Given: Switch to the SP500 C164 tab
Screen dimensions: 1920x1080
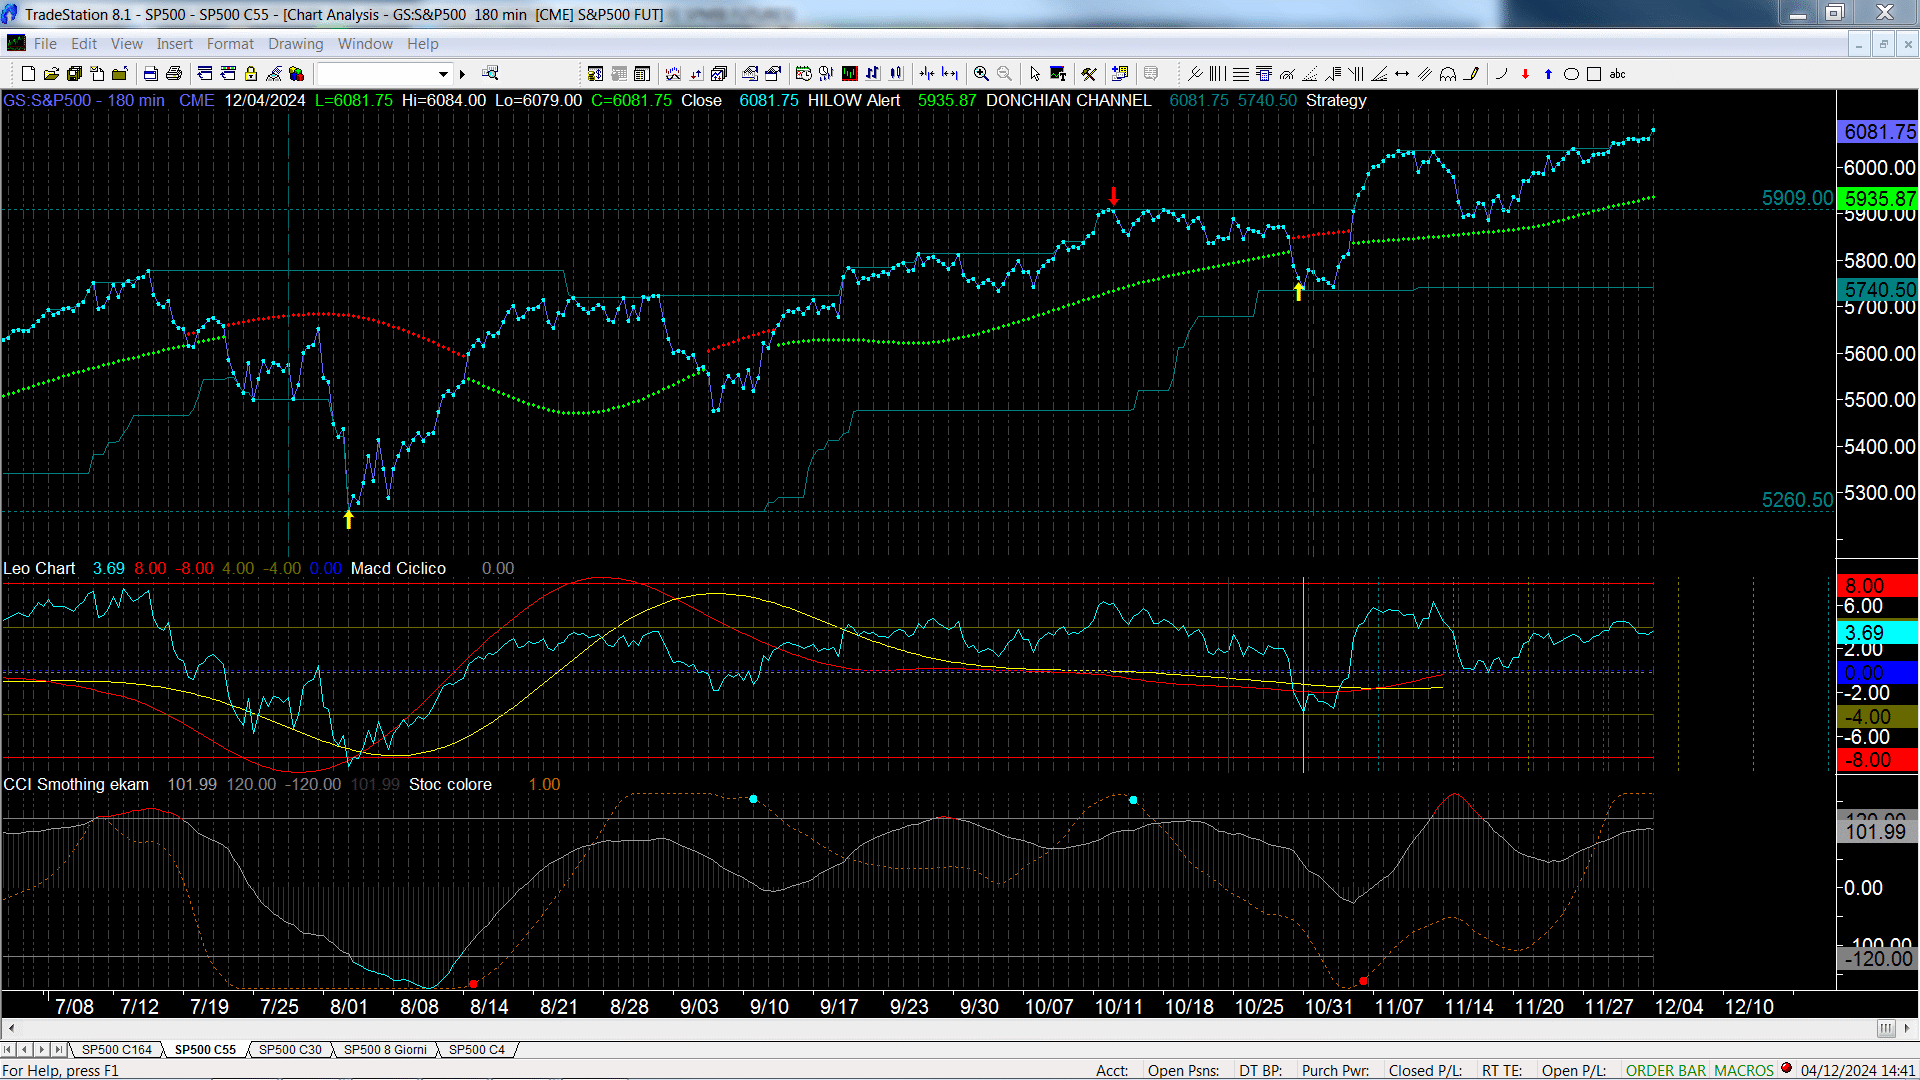Looking at the screenshot, I should click(x=116, y=1050).
